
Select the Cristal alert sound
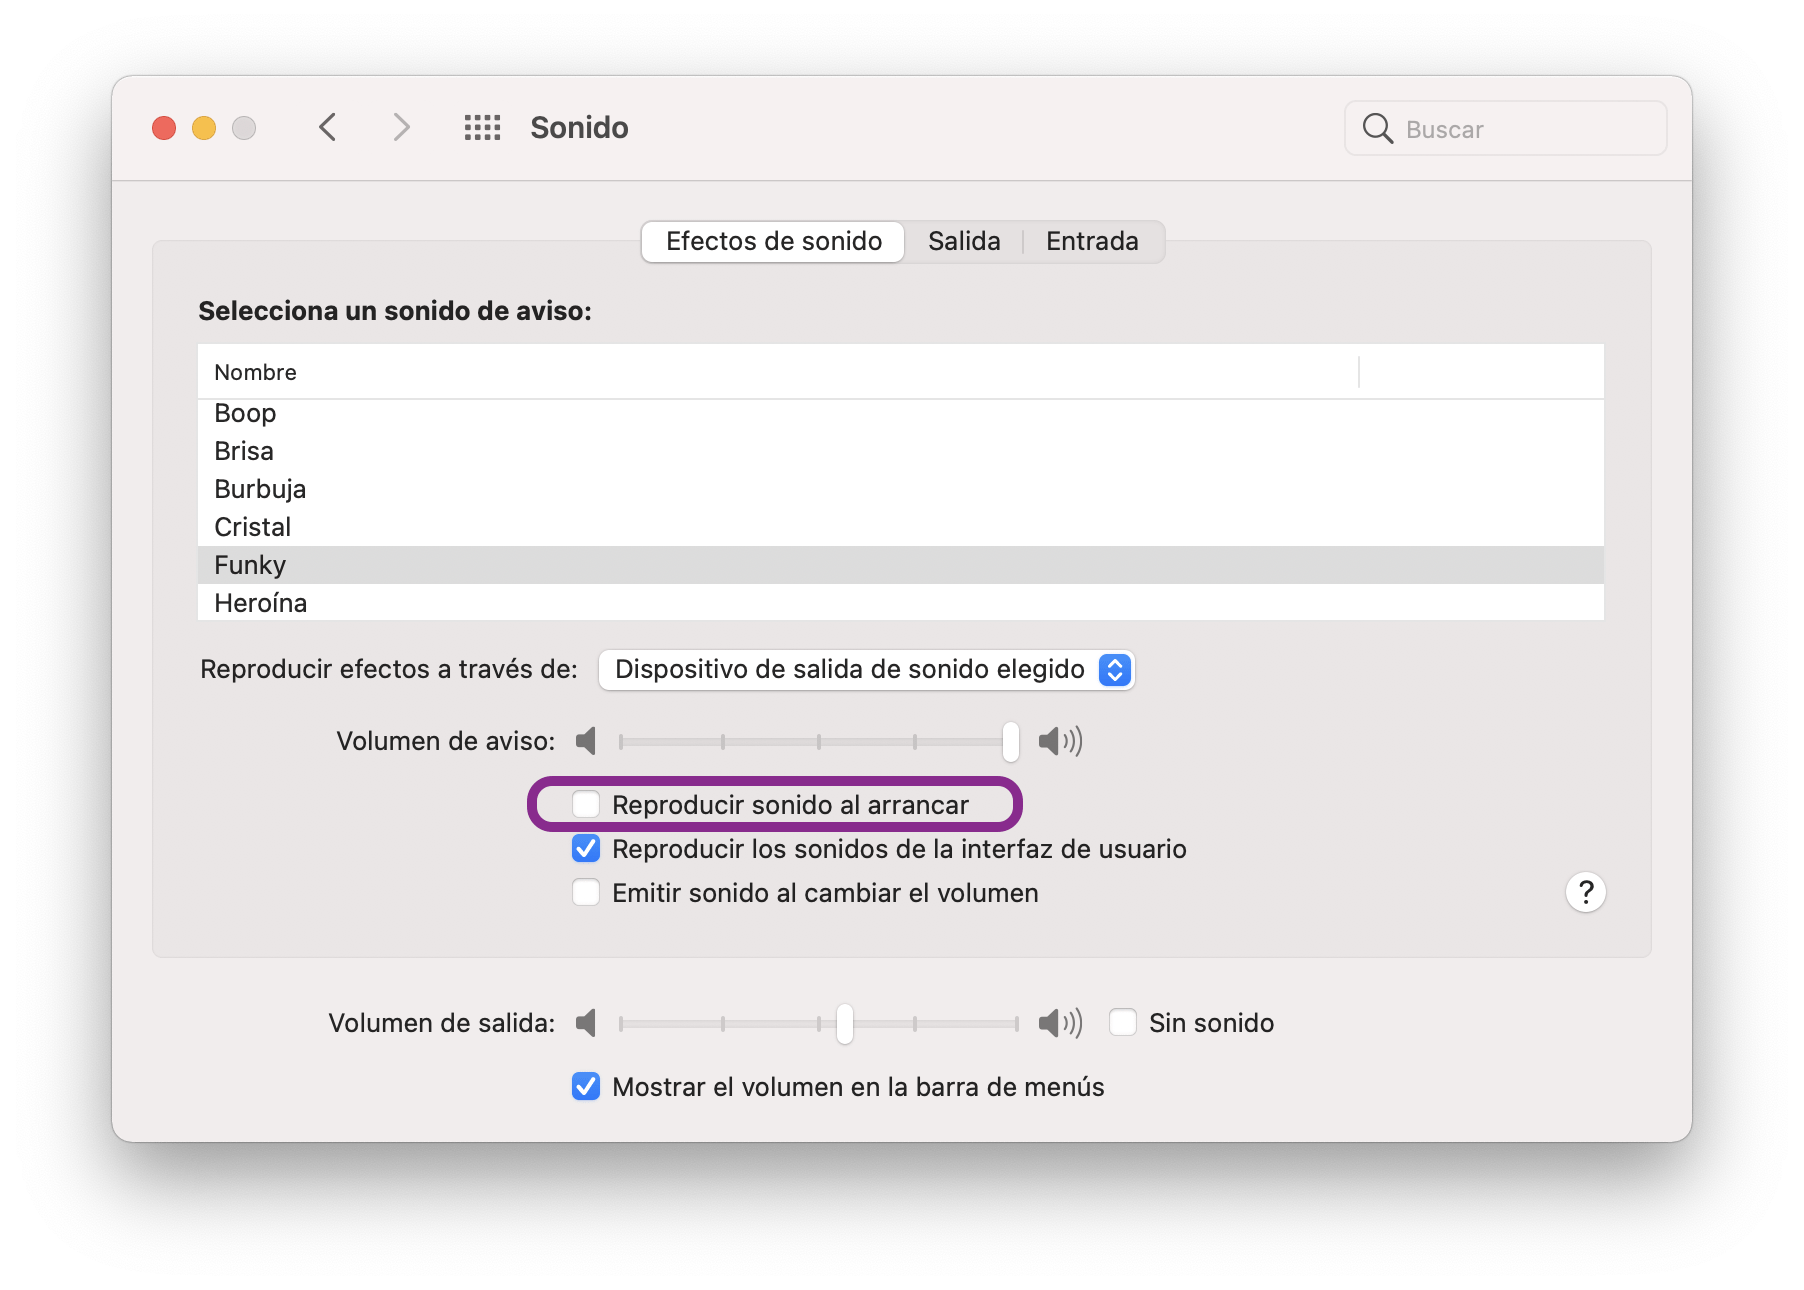click(253, 527)
